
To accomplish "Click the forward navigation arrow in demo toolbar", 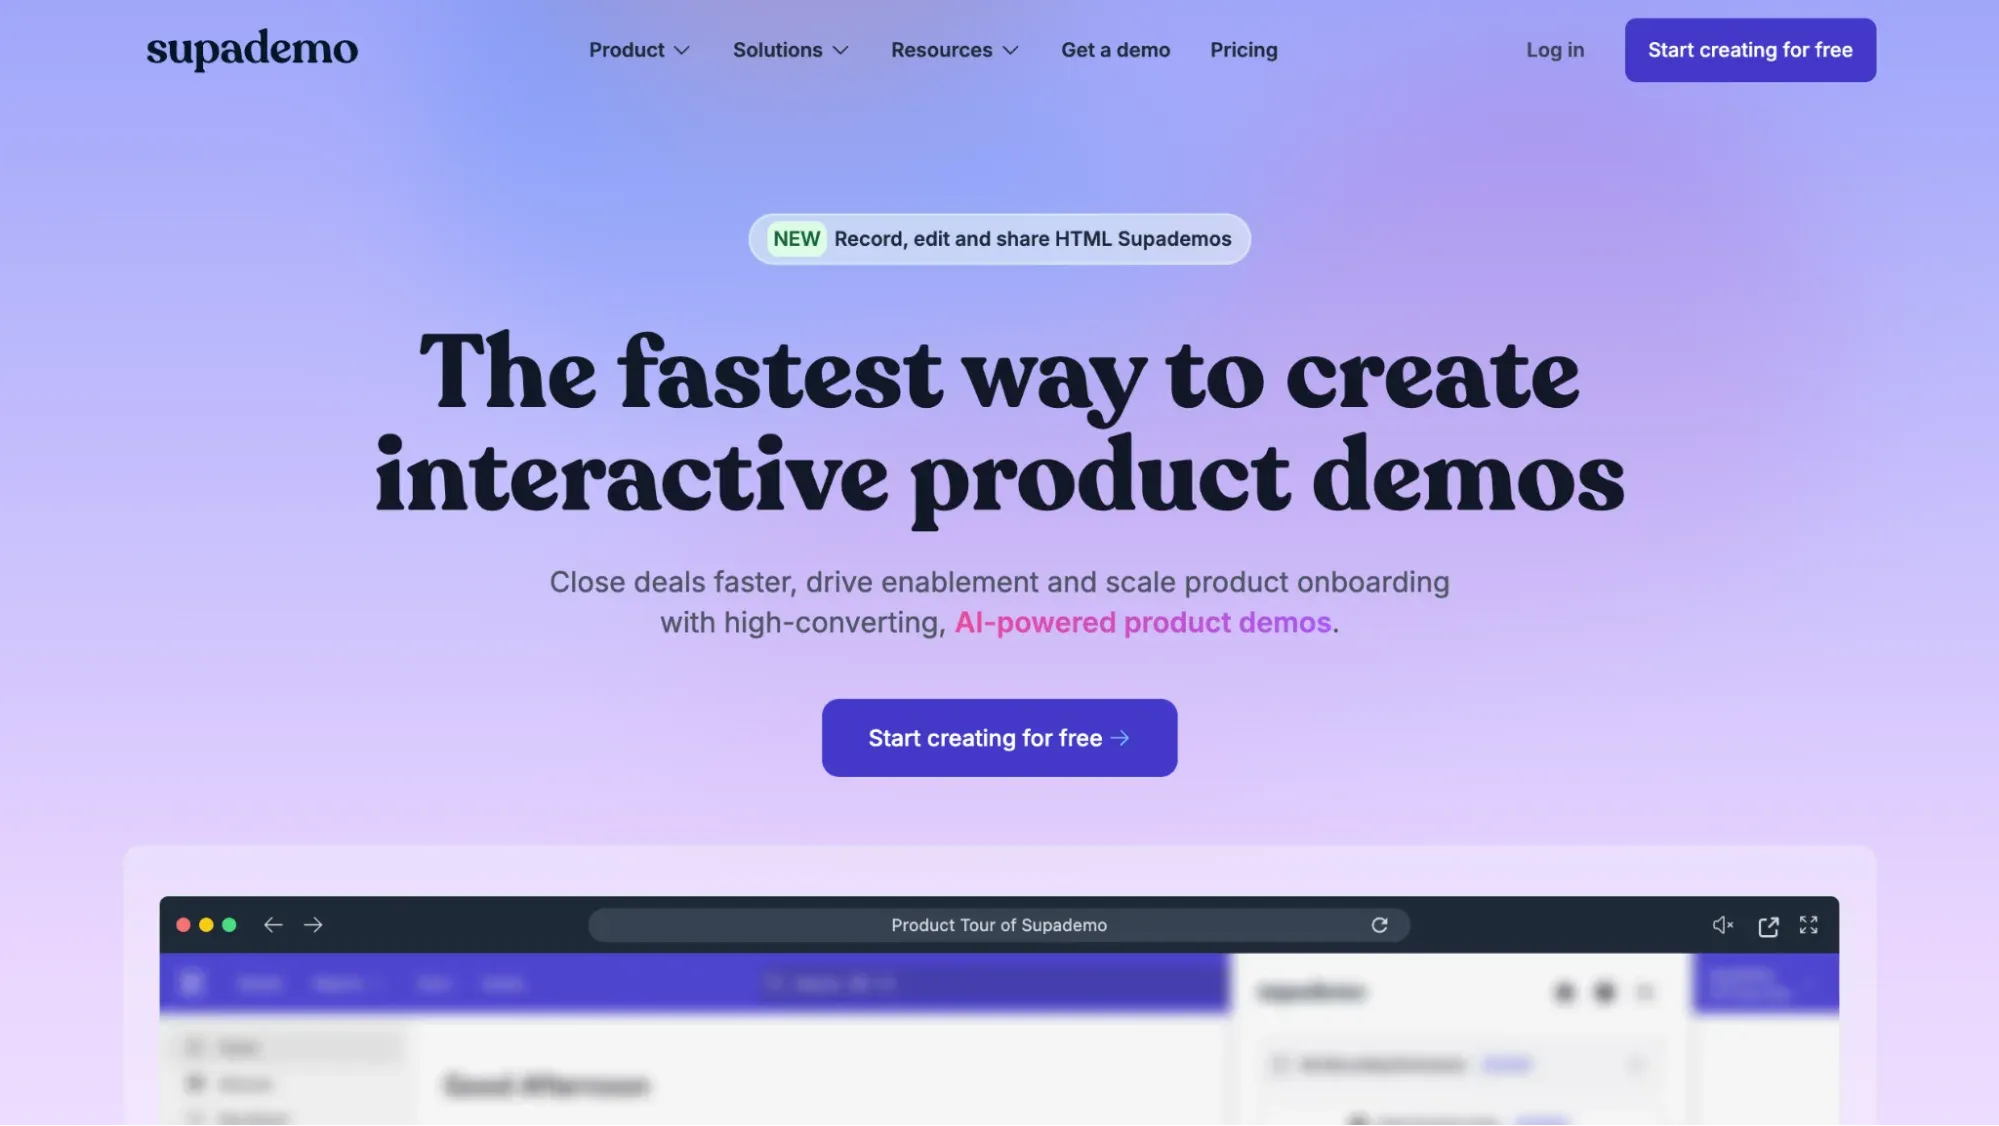I will (x=312, y=924).
